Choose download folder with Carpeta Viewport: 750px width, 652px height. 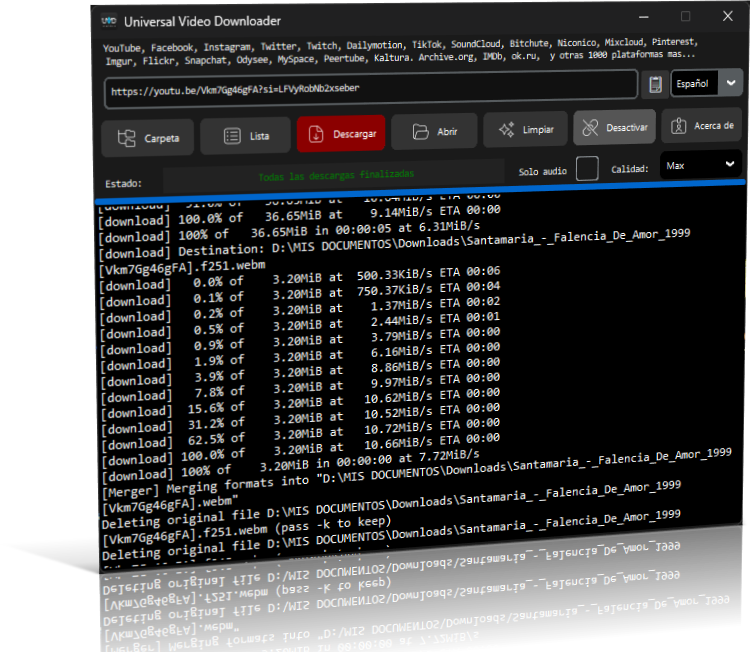pos(148,138)
